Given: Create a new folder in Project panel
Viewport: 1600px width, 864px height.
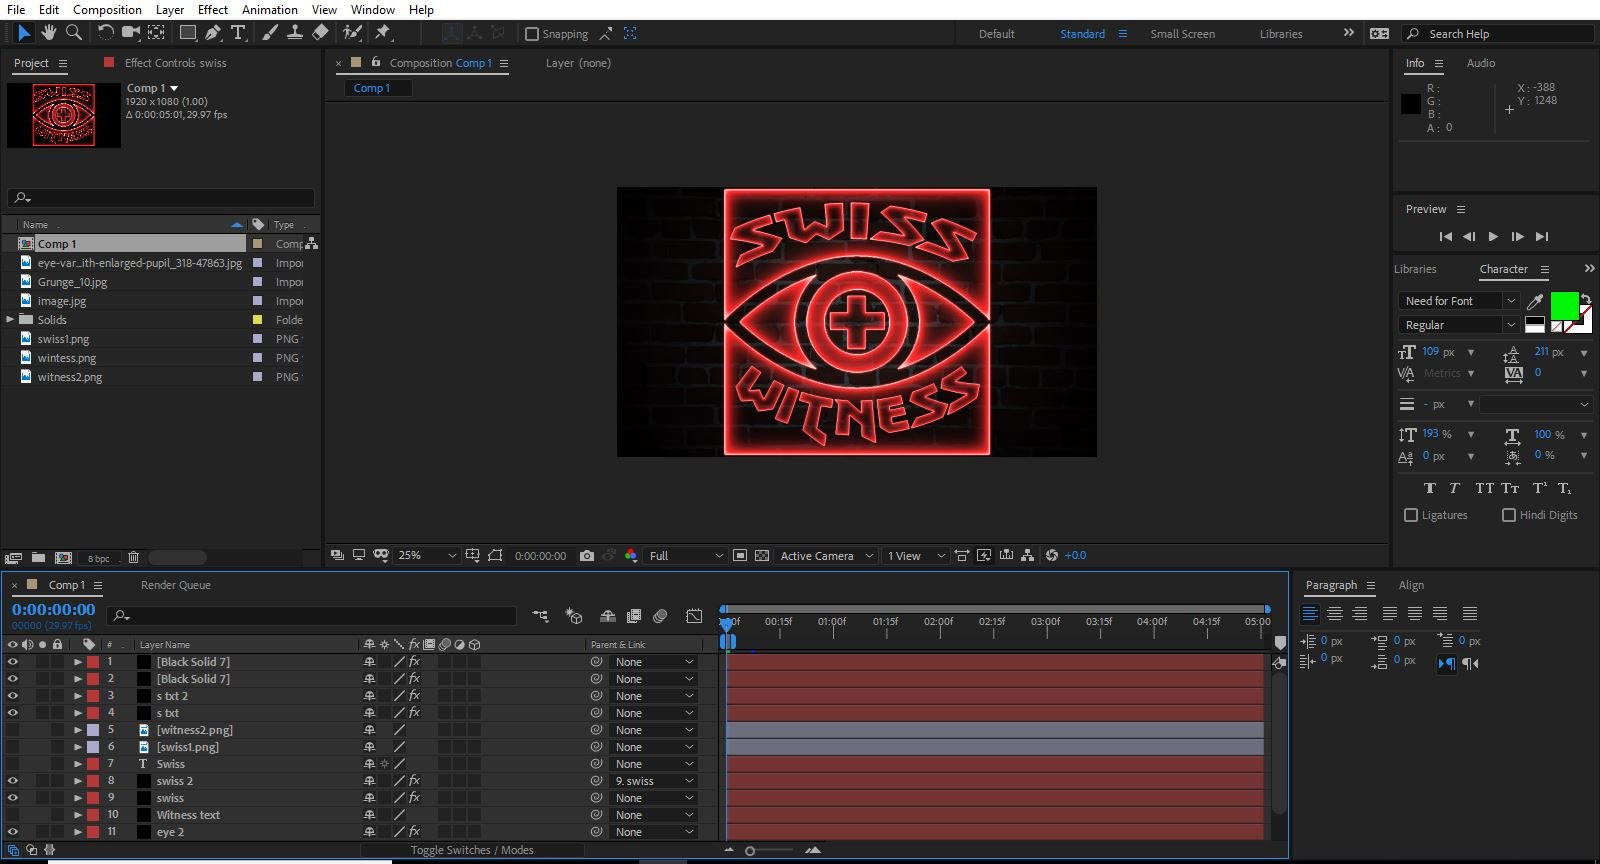Looking at the screenshot, I should click(38, 557).
